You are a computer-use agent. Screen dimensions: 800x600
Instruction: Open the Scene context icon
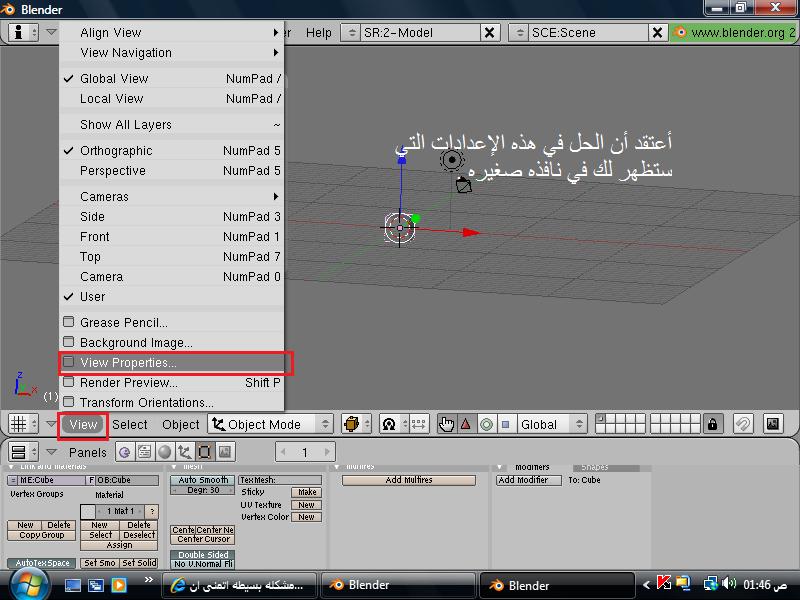[224, 452]
